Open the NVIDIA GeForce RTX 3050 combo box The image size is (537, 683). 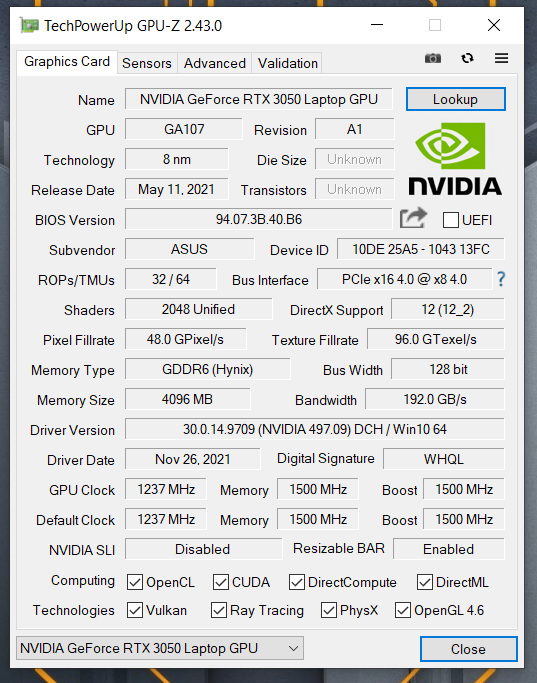point(160,649)
